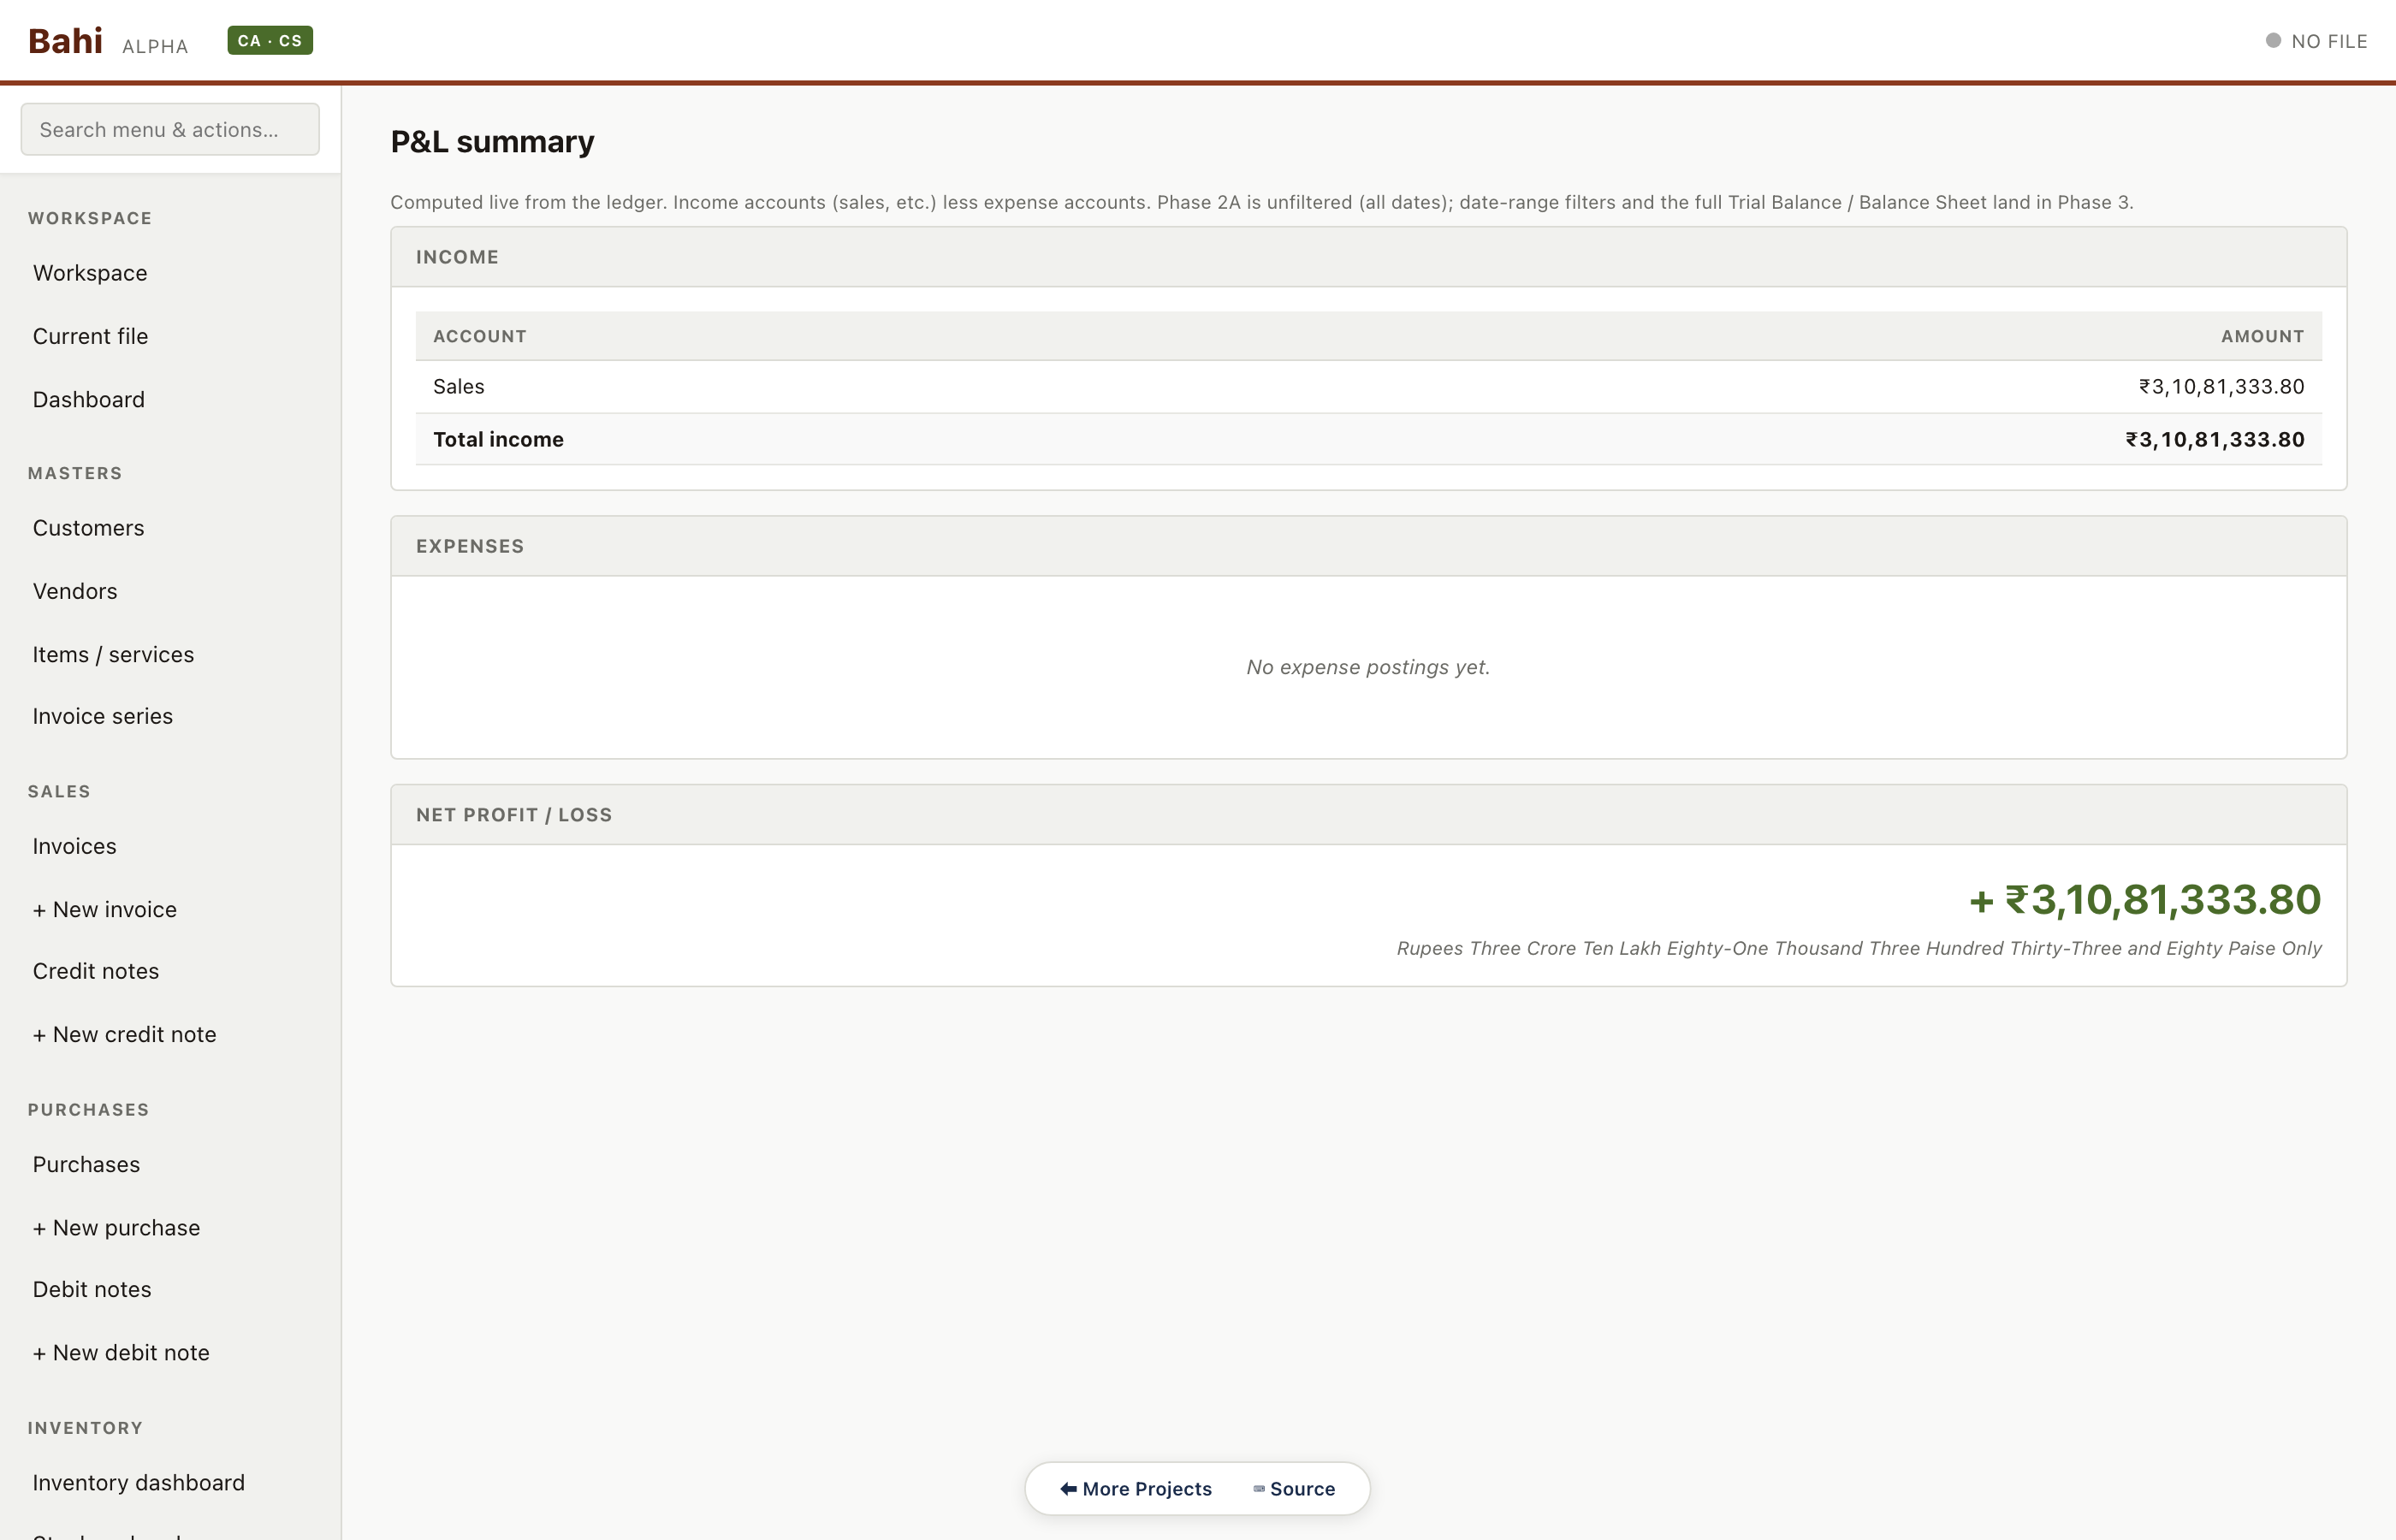Viewport: 2396px width, 1540px height.
Task: Select Items / services menu entry
Action: 113,654
